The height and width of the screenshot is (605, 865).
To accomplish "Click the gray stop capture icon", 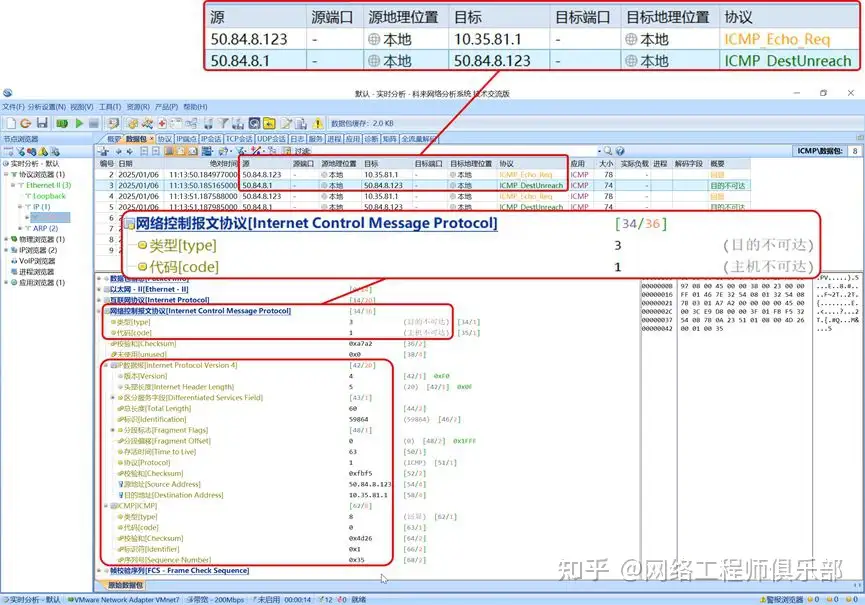I will 92,123.
